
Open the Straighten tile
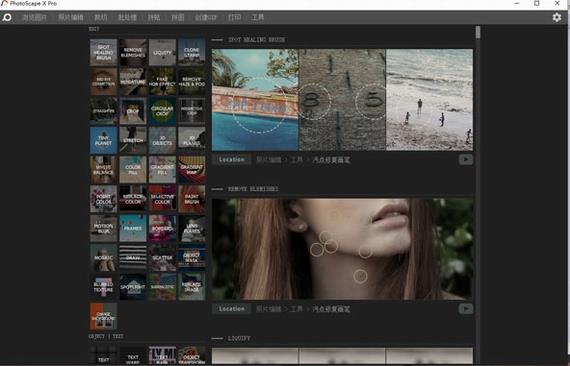coord(104,111)
